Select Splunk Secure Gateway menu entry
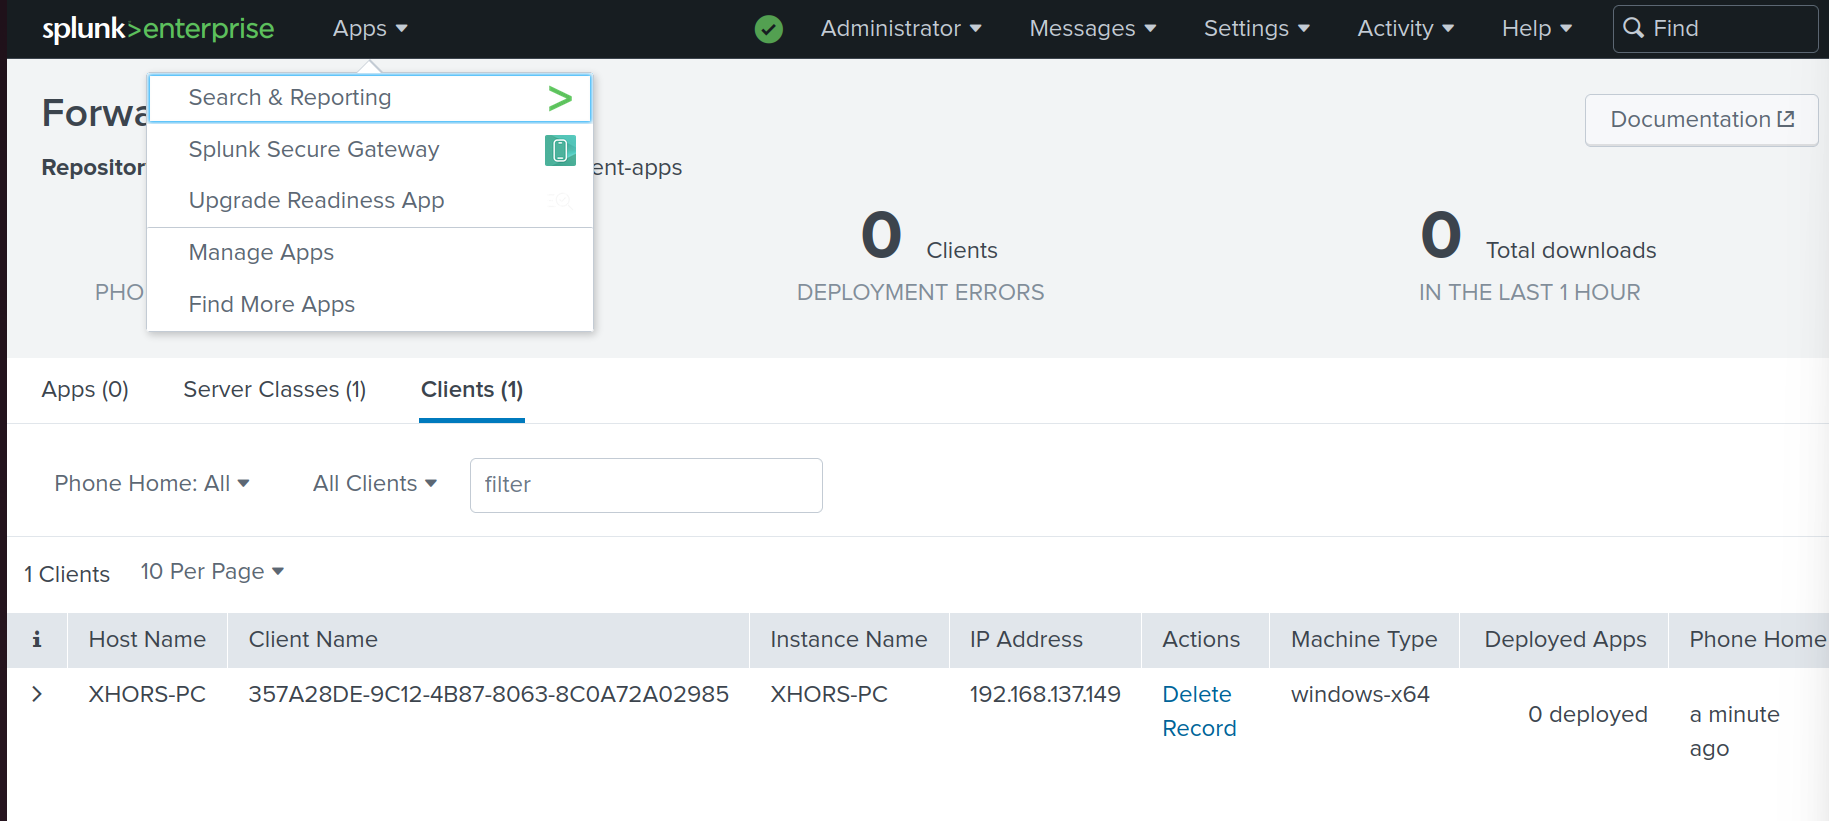This screenshot has width=1829, height=821. tap(370, 150)
